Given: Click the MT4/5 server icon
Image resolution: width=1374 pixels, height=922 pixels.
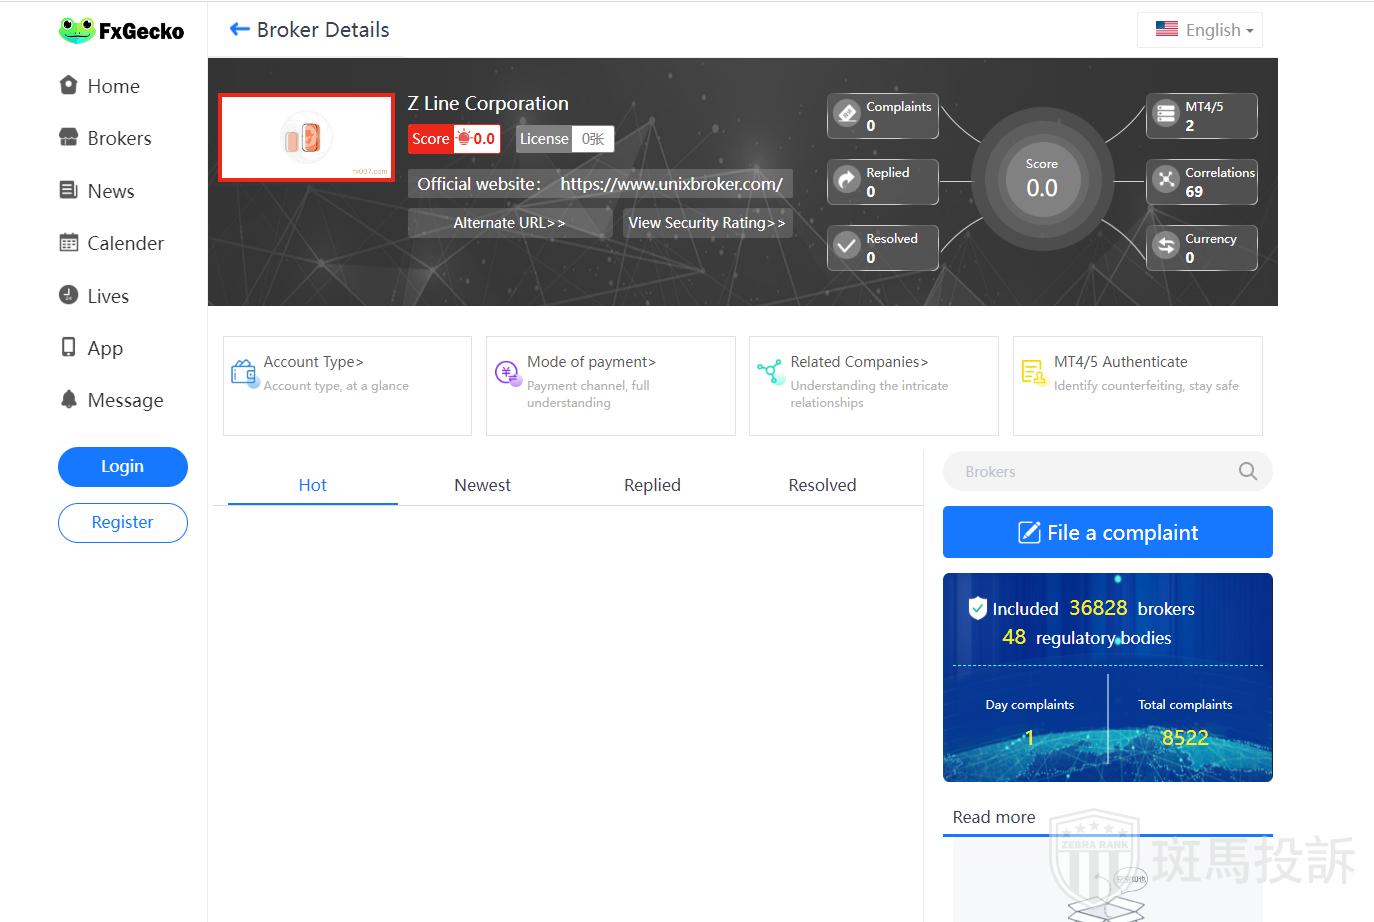Looking at the screenshot, I should pyautogui.click(x=1166, y=114).
